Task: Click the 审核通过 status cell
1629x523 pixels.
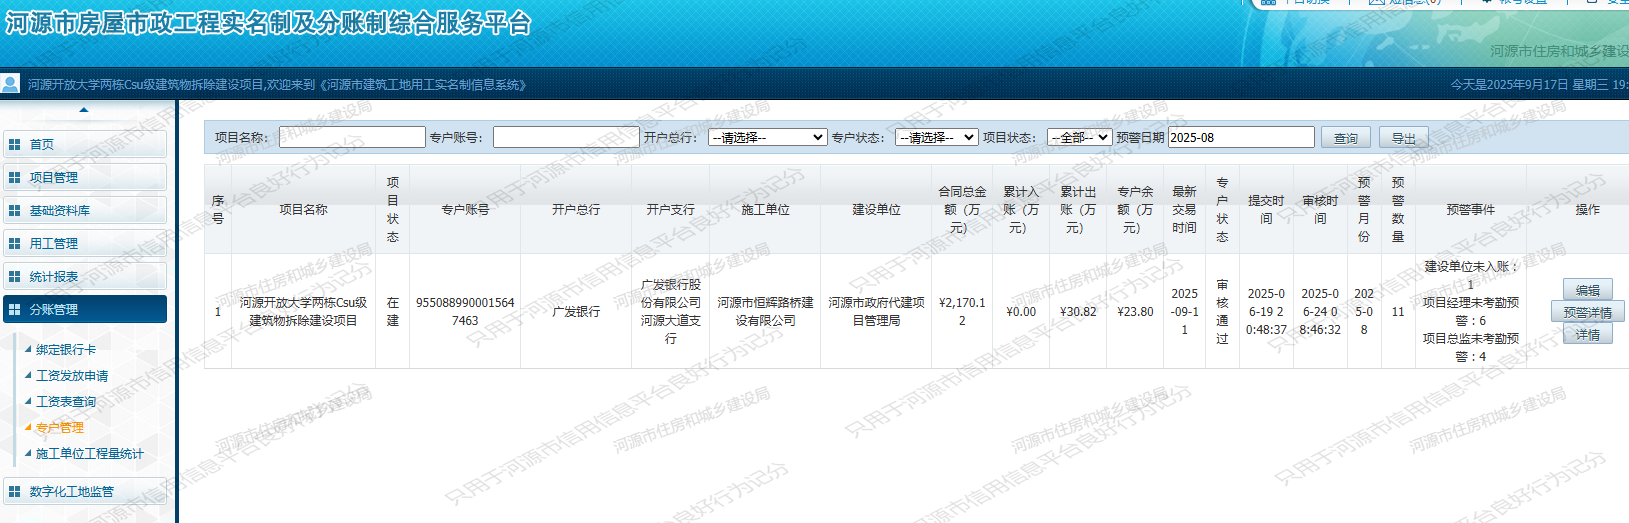Action: (x=1222, y=312)
